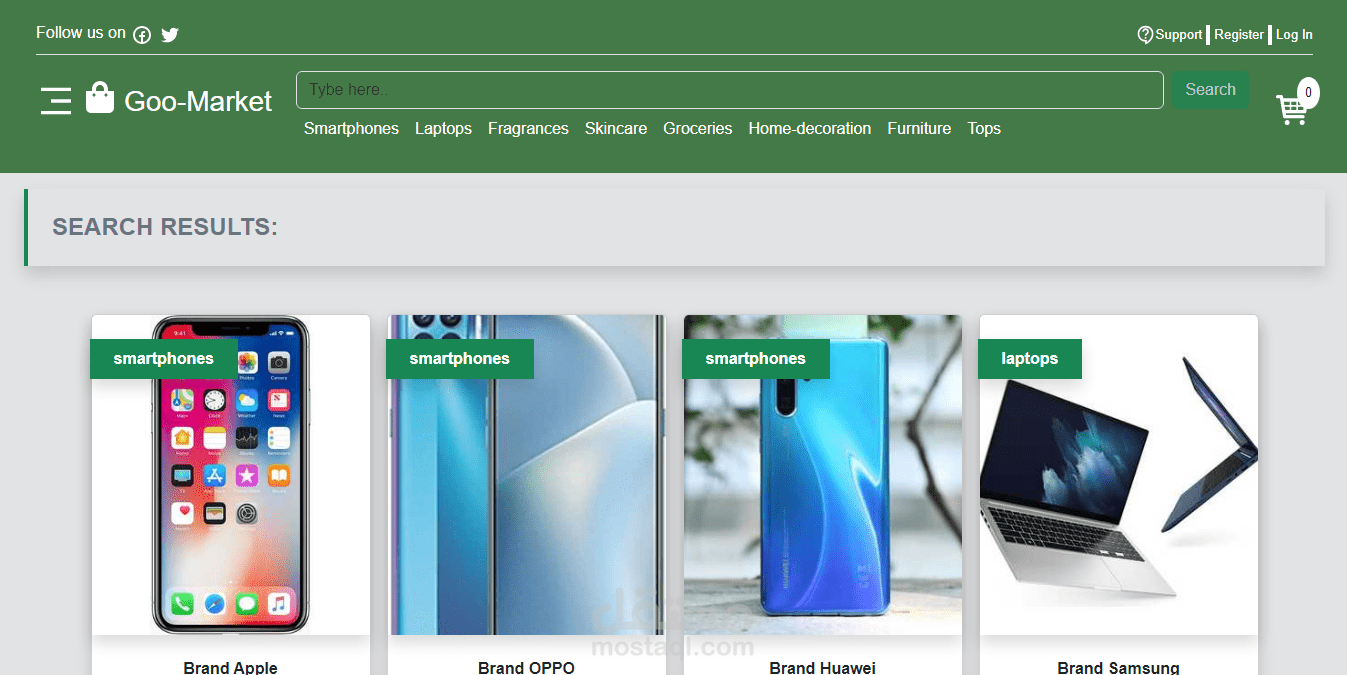
Task: Open the Fragrances category
Action: tap(528, 129)
